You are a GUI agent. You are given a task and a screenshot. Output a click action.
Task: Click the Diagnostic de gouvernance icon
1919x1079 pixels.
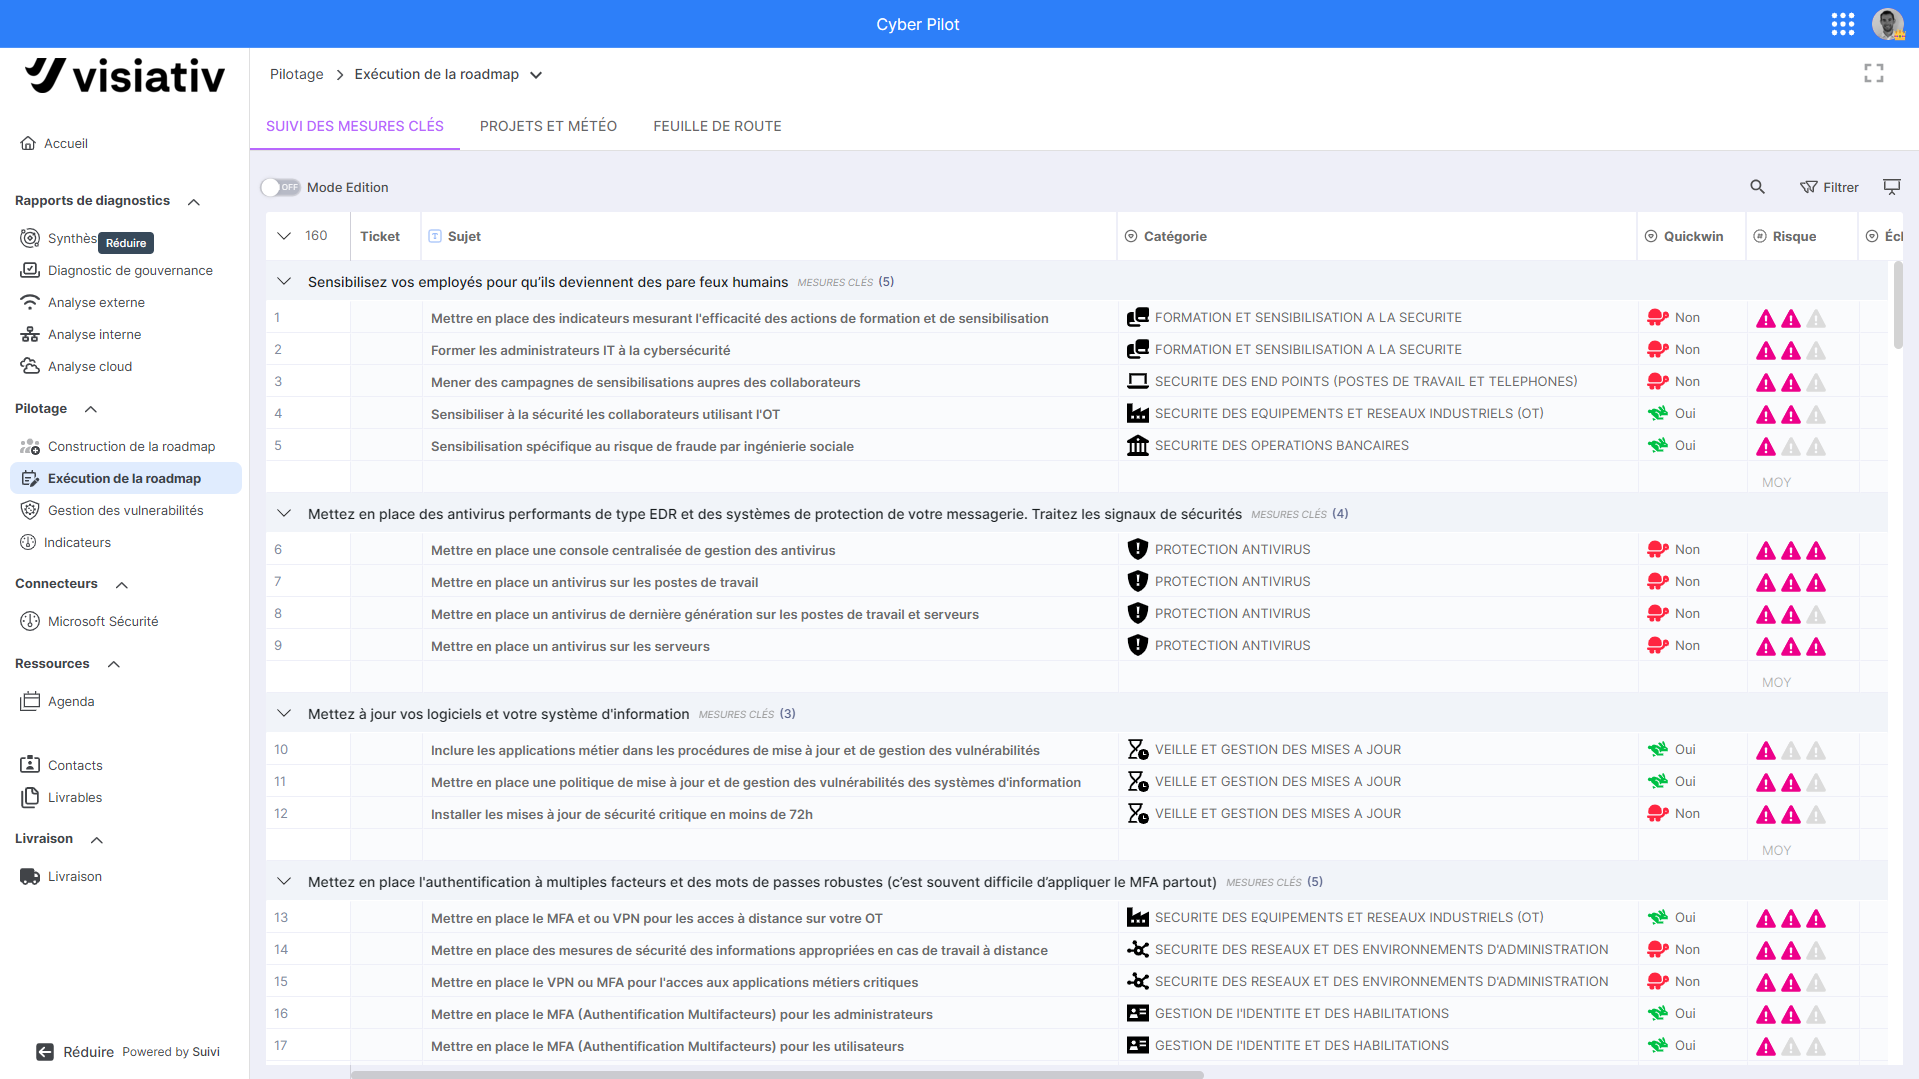(30, 270)
